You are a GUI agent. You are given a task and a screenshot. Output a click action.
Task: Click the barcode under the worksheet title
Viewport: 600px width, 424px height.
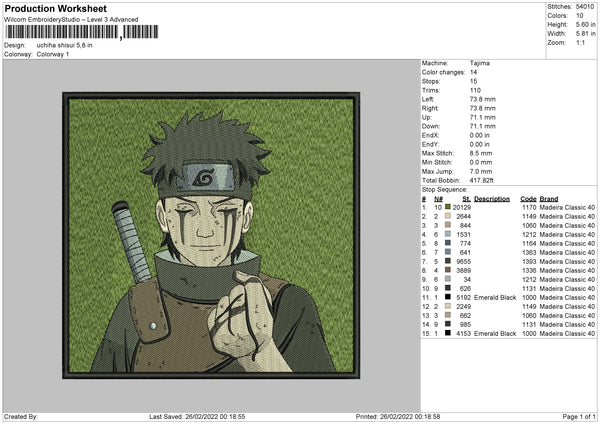[x=82, y=32]
